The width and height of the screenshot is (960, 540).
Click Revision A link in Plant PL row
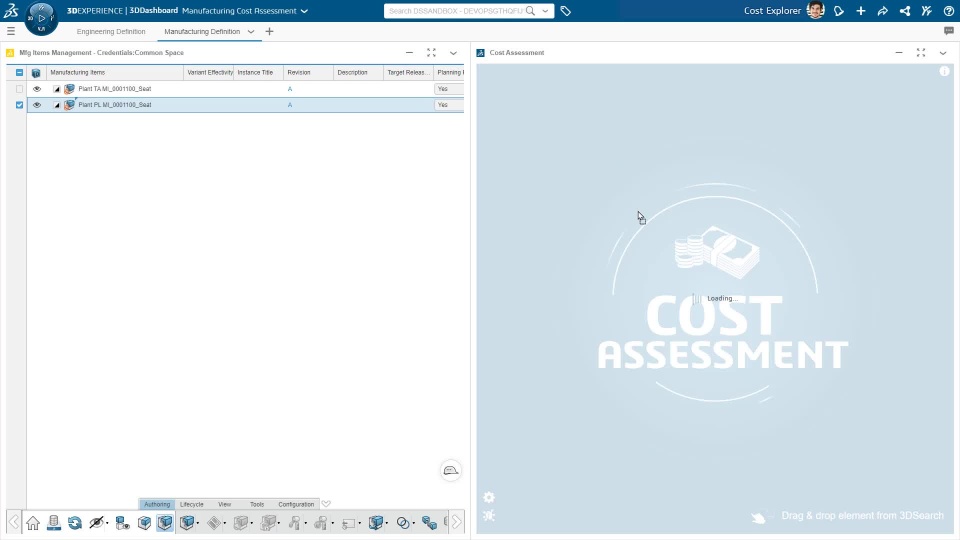290,105
